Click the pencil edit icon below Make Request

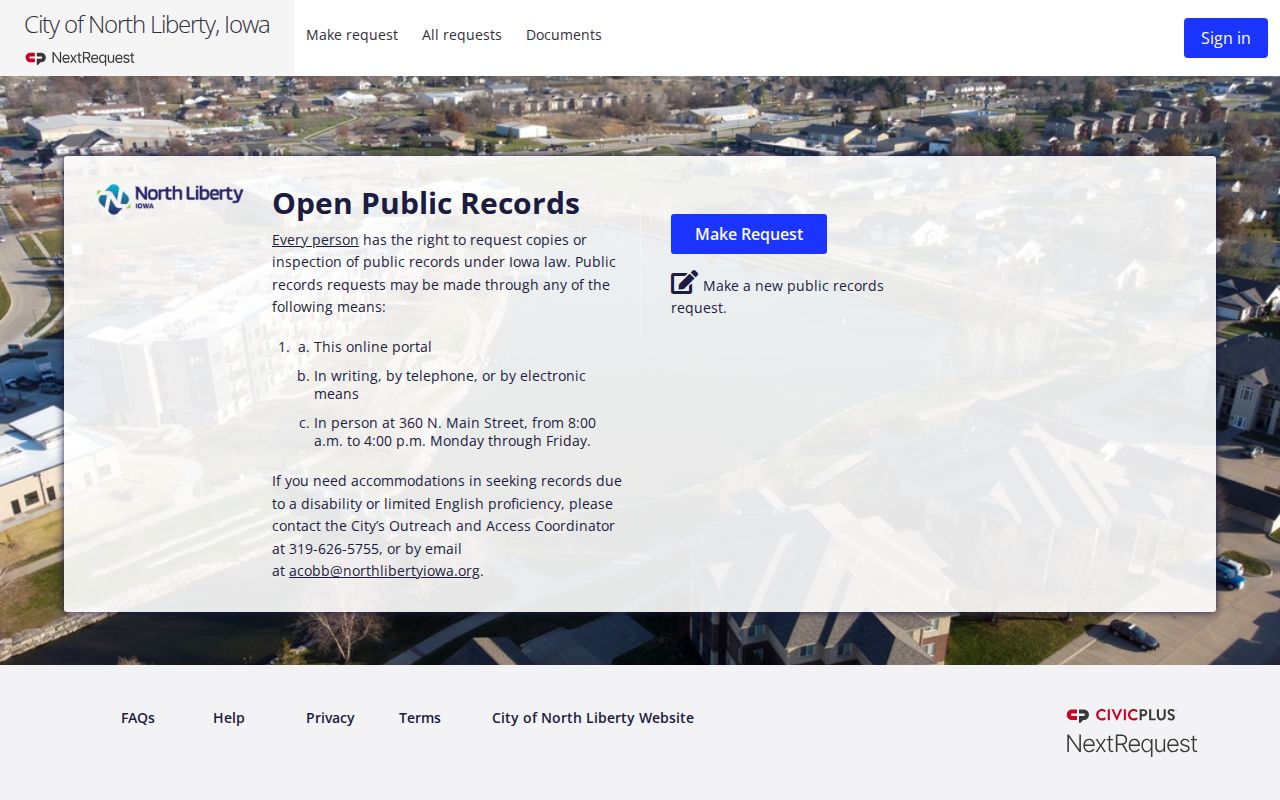(684, 283)
